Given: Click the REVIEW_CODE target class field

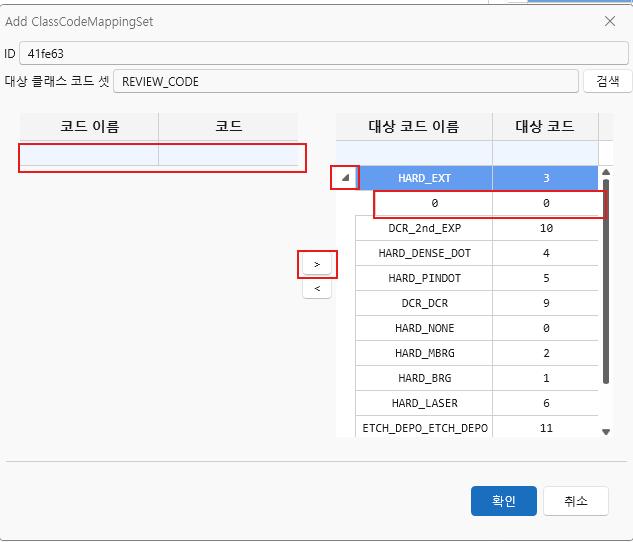Looking at the screenshot, I should click(345, 81).
